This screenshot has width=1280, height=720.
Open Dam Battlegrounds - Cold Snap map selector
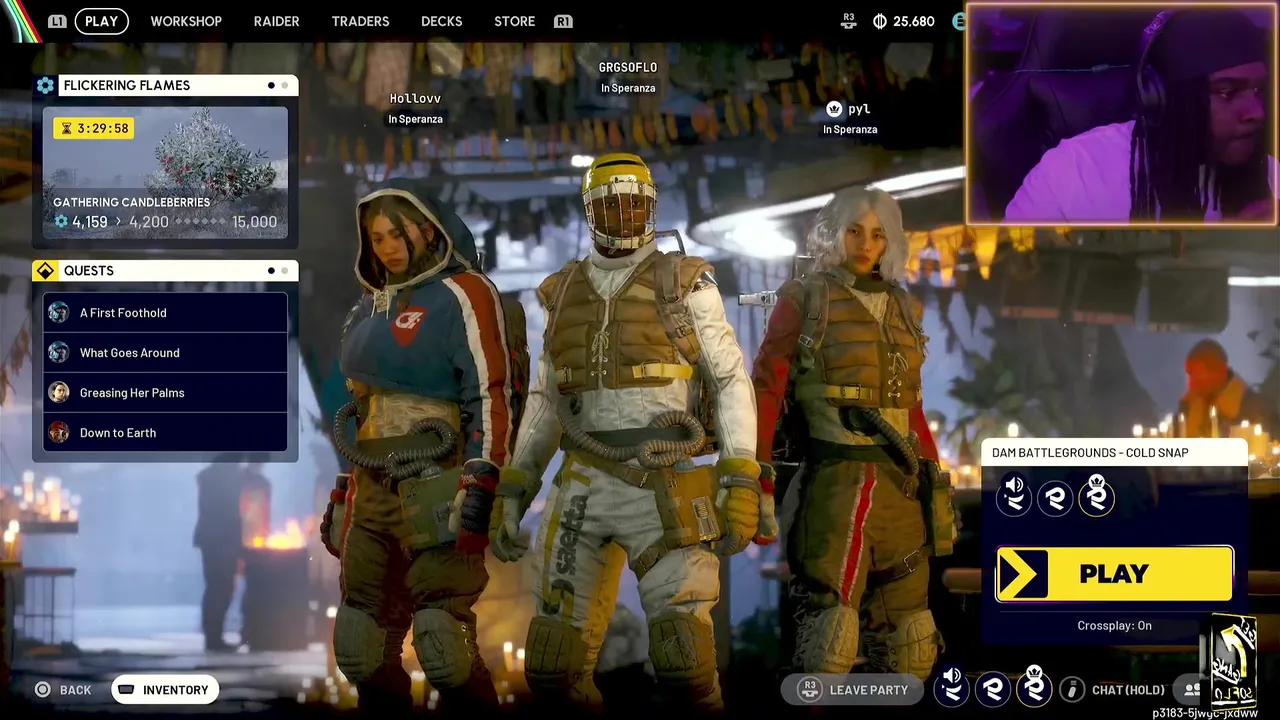(x=1114, y=453)
